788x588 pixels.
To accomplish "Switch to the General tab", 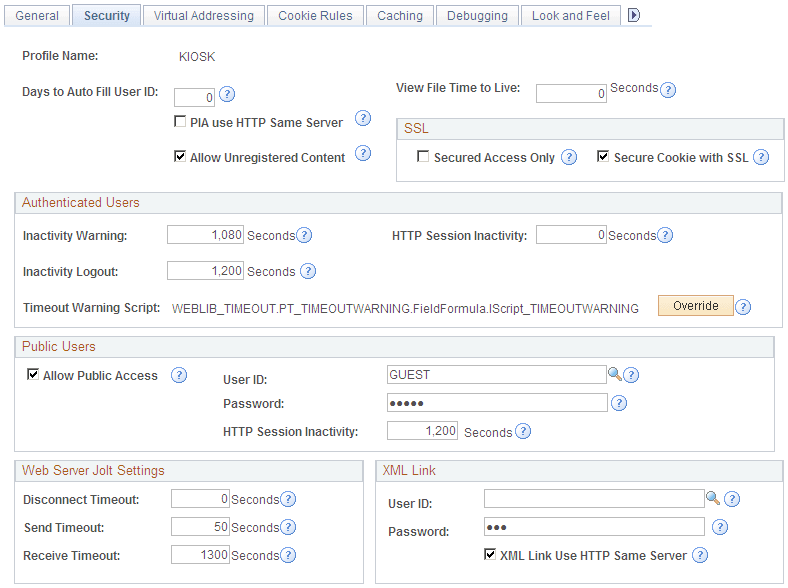I will 37,16.
